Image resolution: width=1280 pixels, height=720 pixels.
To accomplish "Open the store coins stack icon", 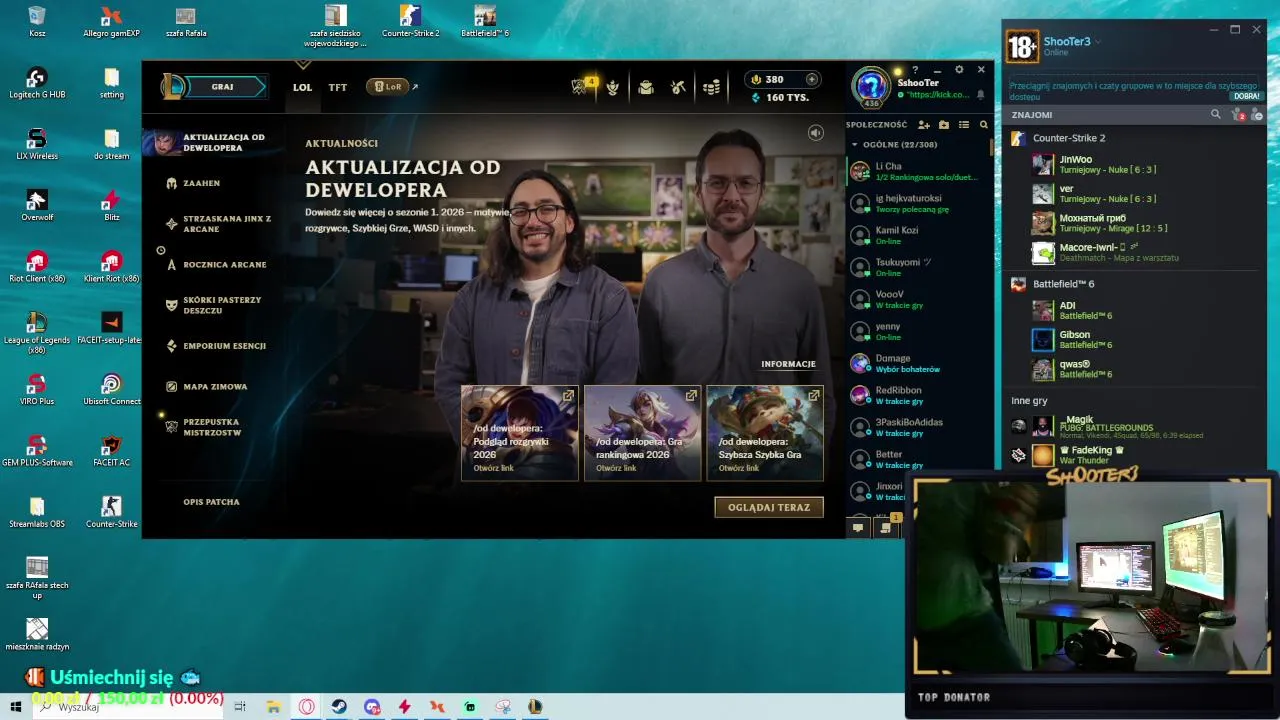I will tap(711, 87).
